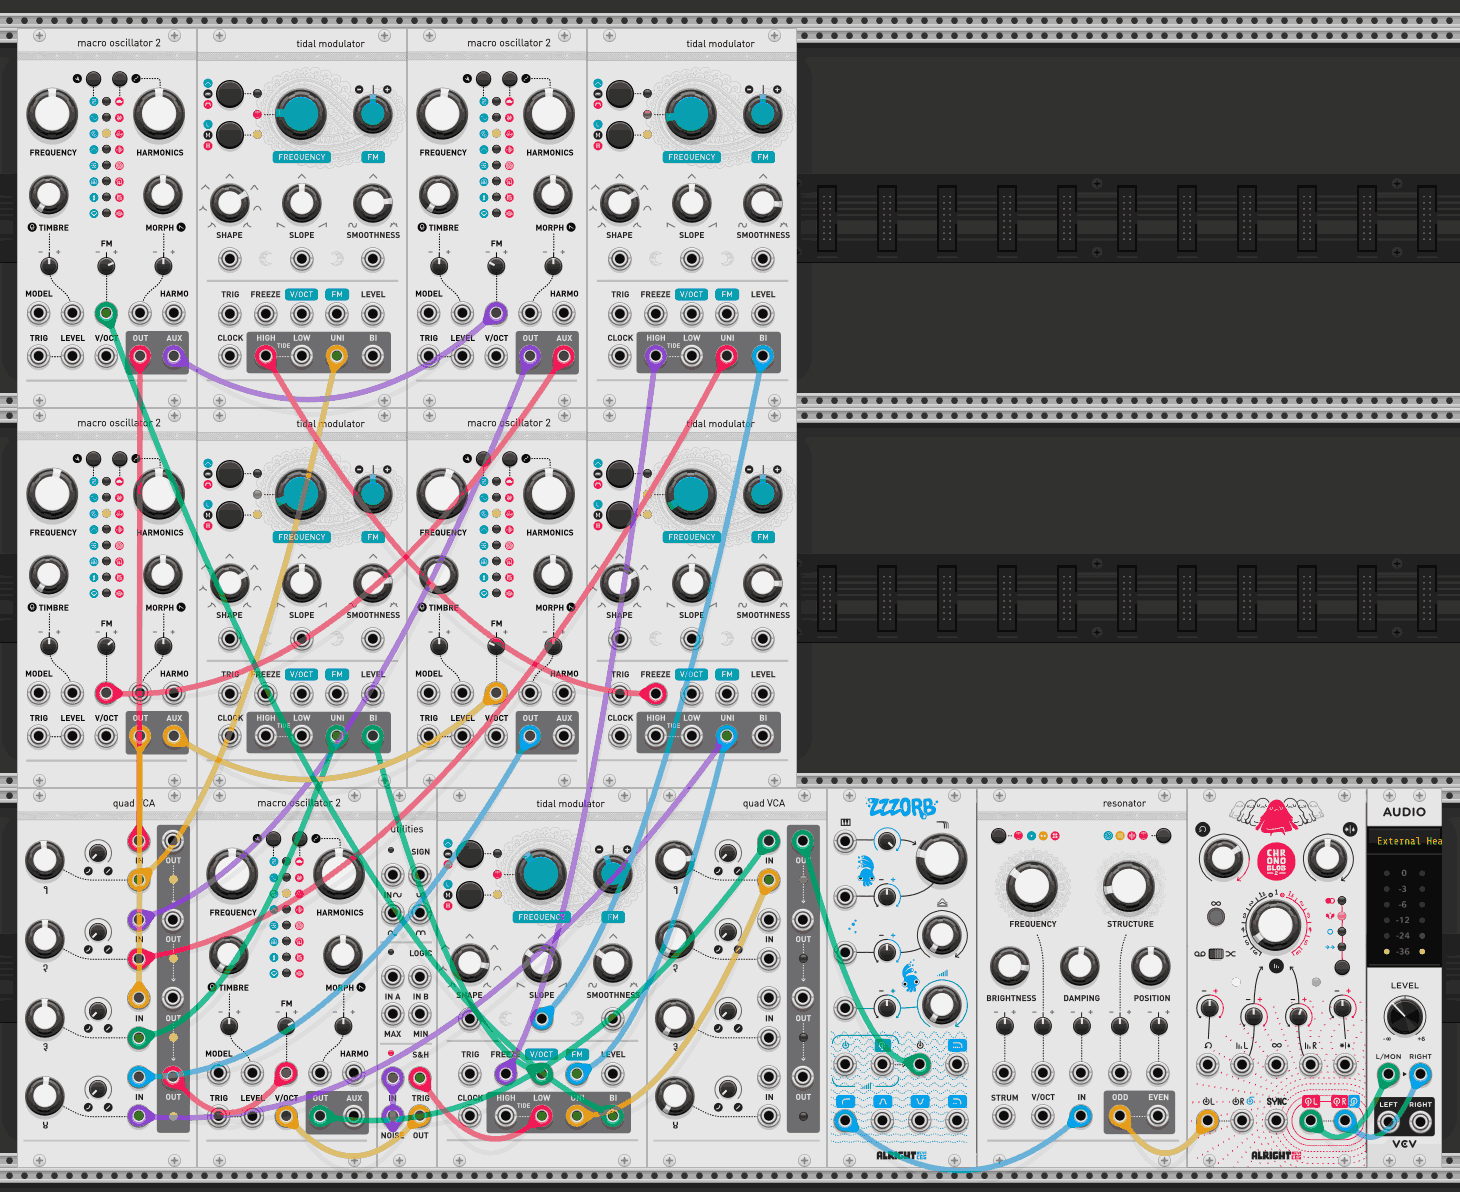Click the HARMONICS knob on the bottom macro oscillator 2
Viewport: 1460px width, 1192px height.
coord(339,874)
